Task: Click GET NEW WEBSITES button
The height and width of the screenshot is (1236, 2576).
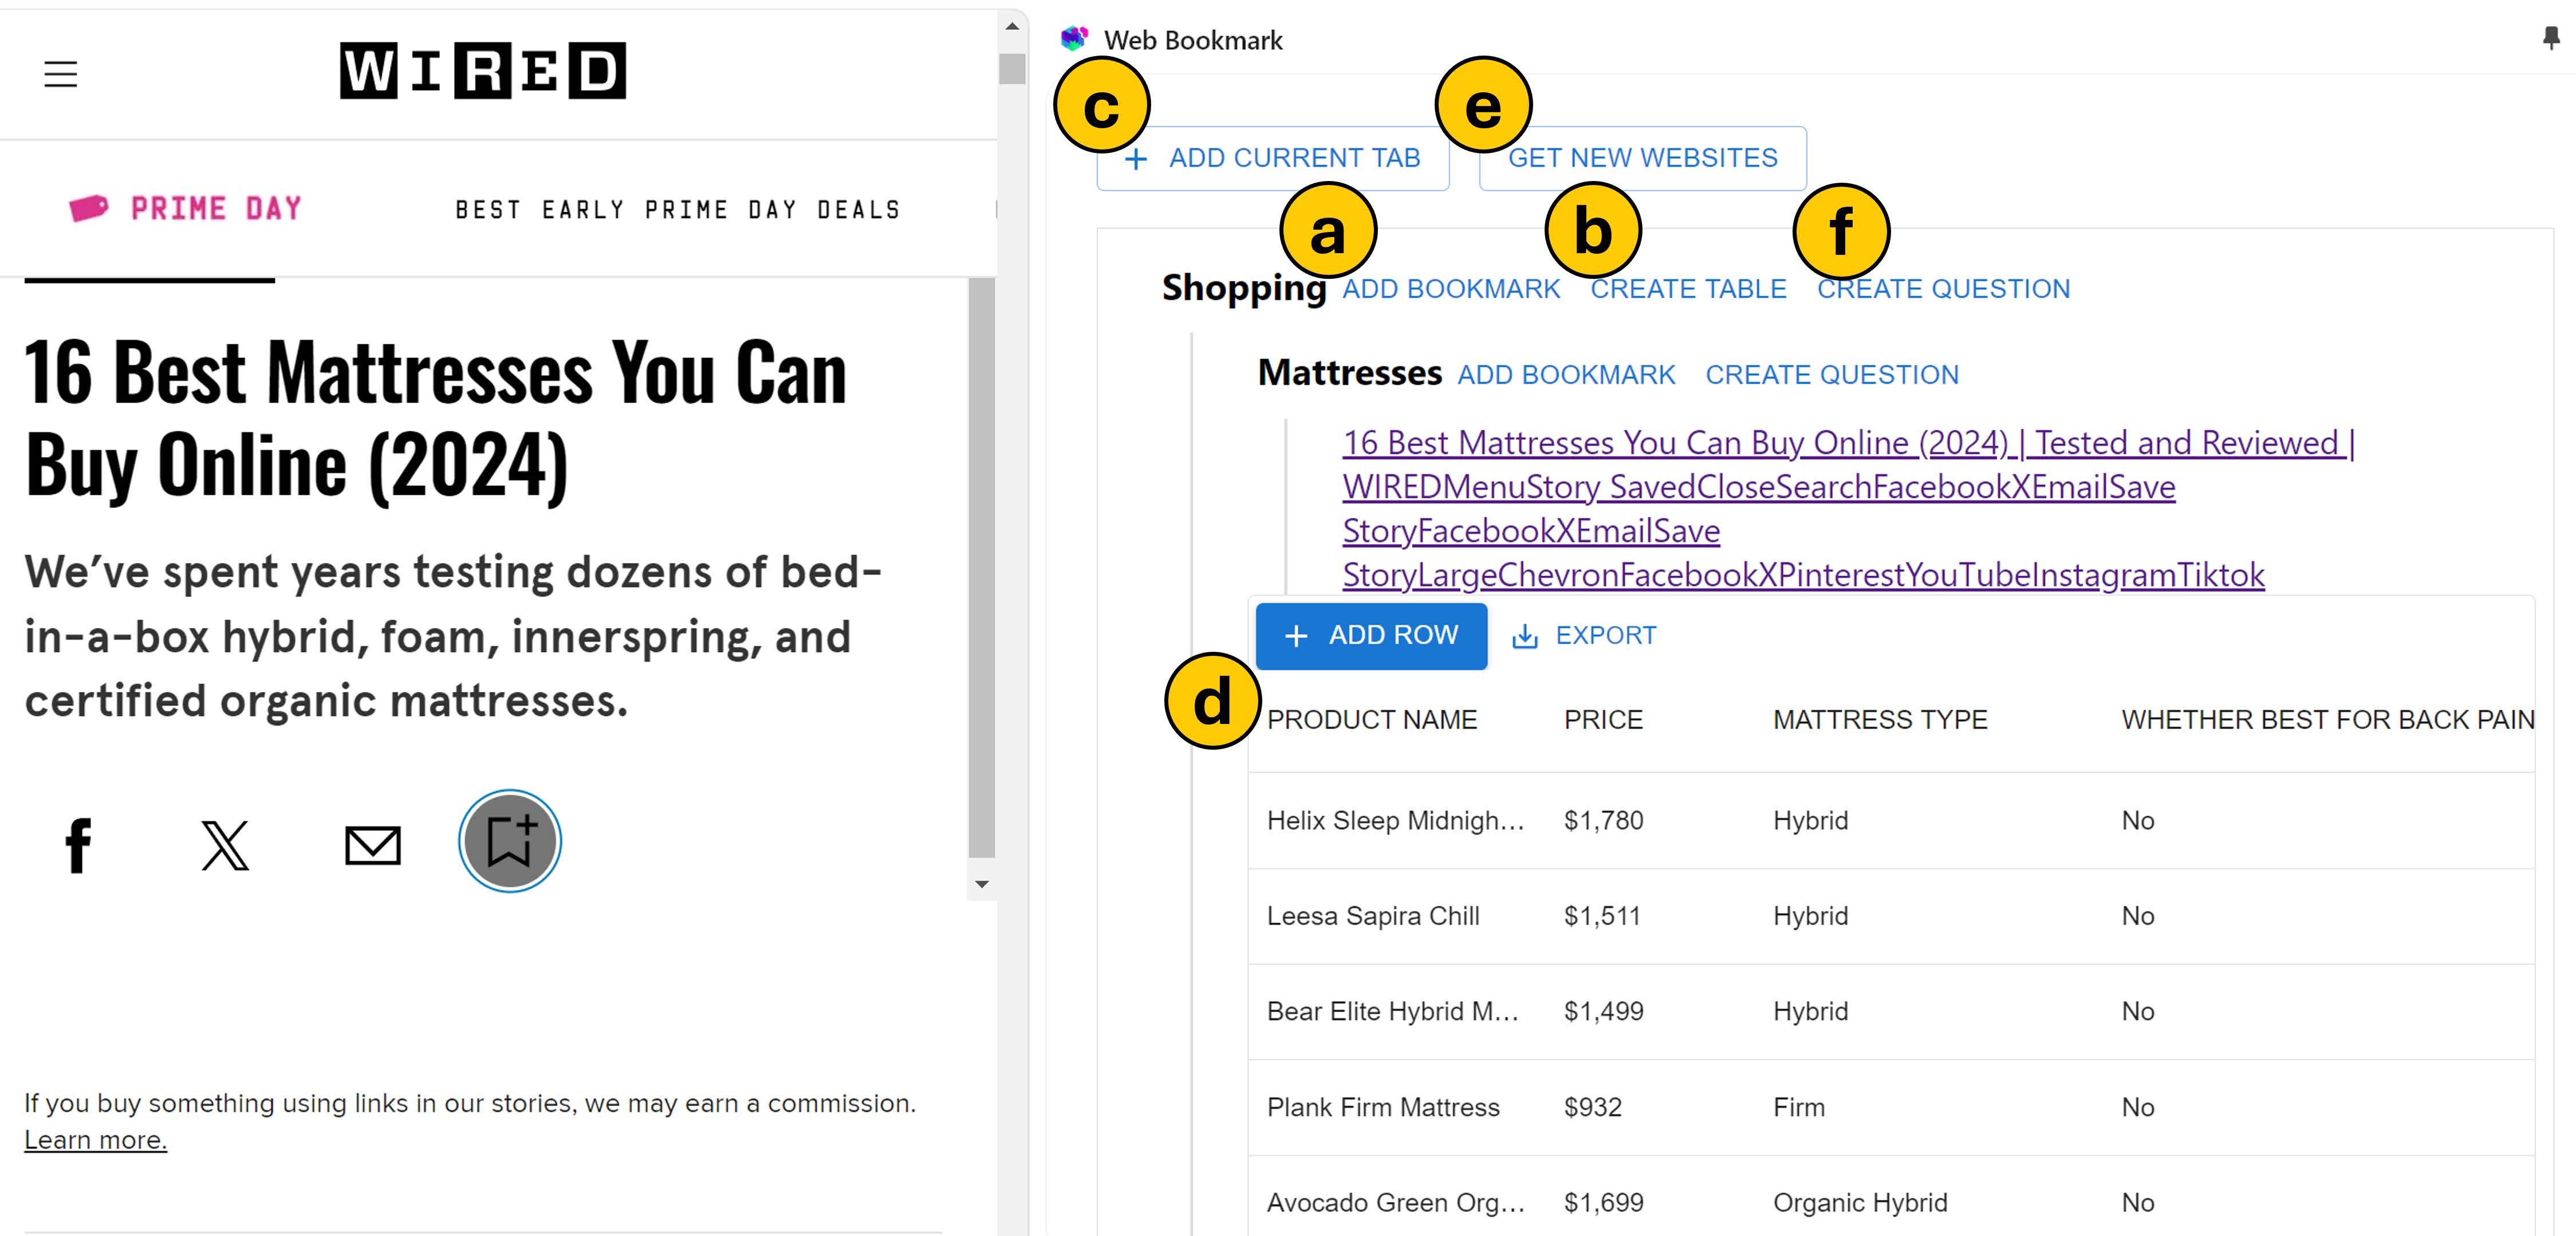Action: [1643, 158]
